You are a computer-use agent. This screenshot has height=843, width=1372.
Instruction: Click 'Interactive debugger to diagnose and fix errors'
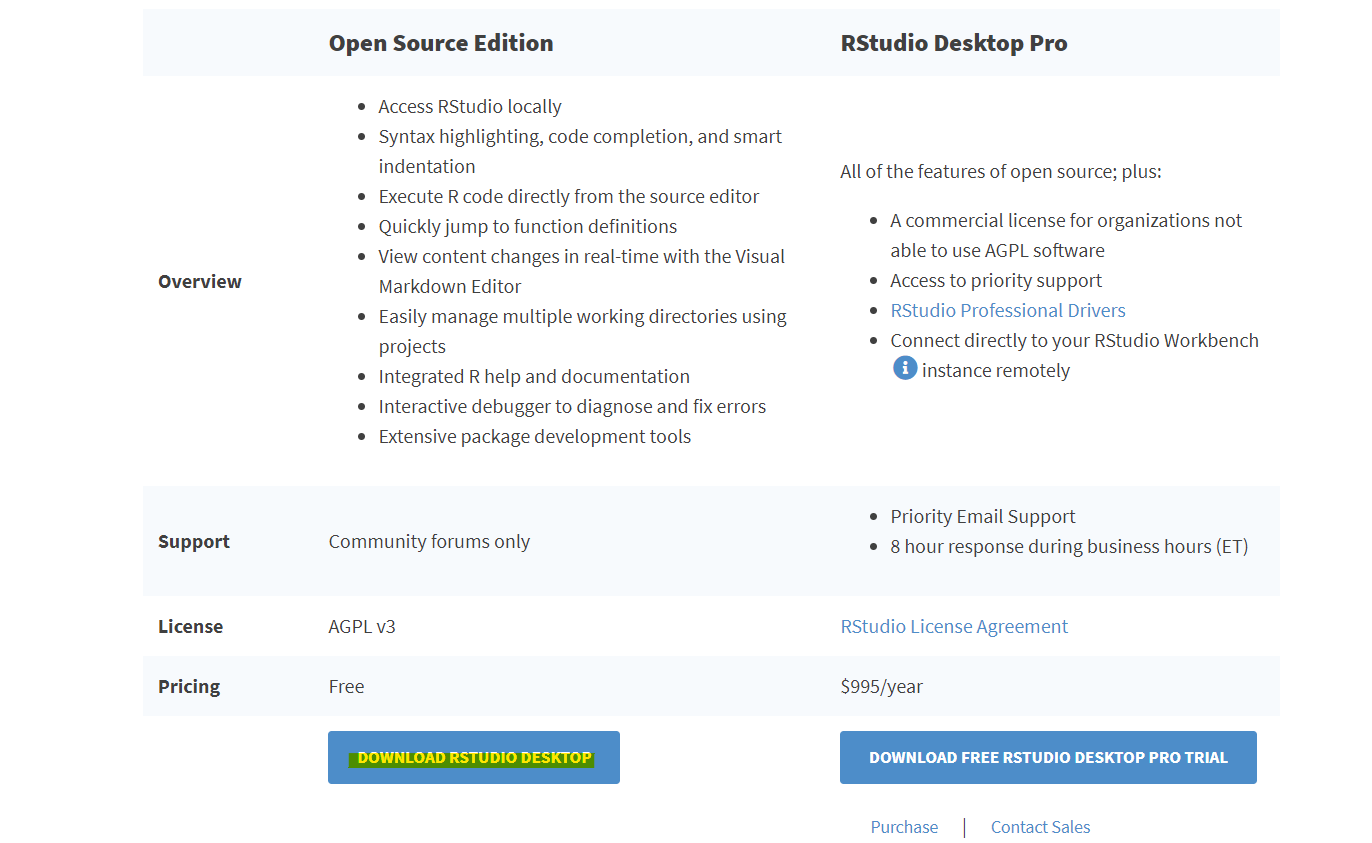[572, 406]
